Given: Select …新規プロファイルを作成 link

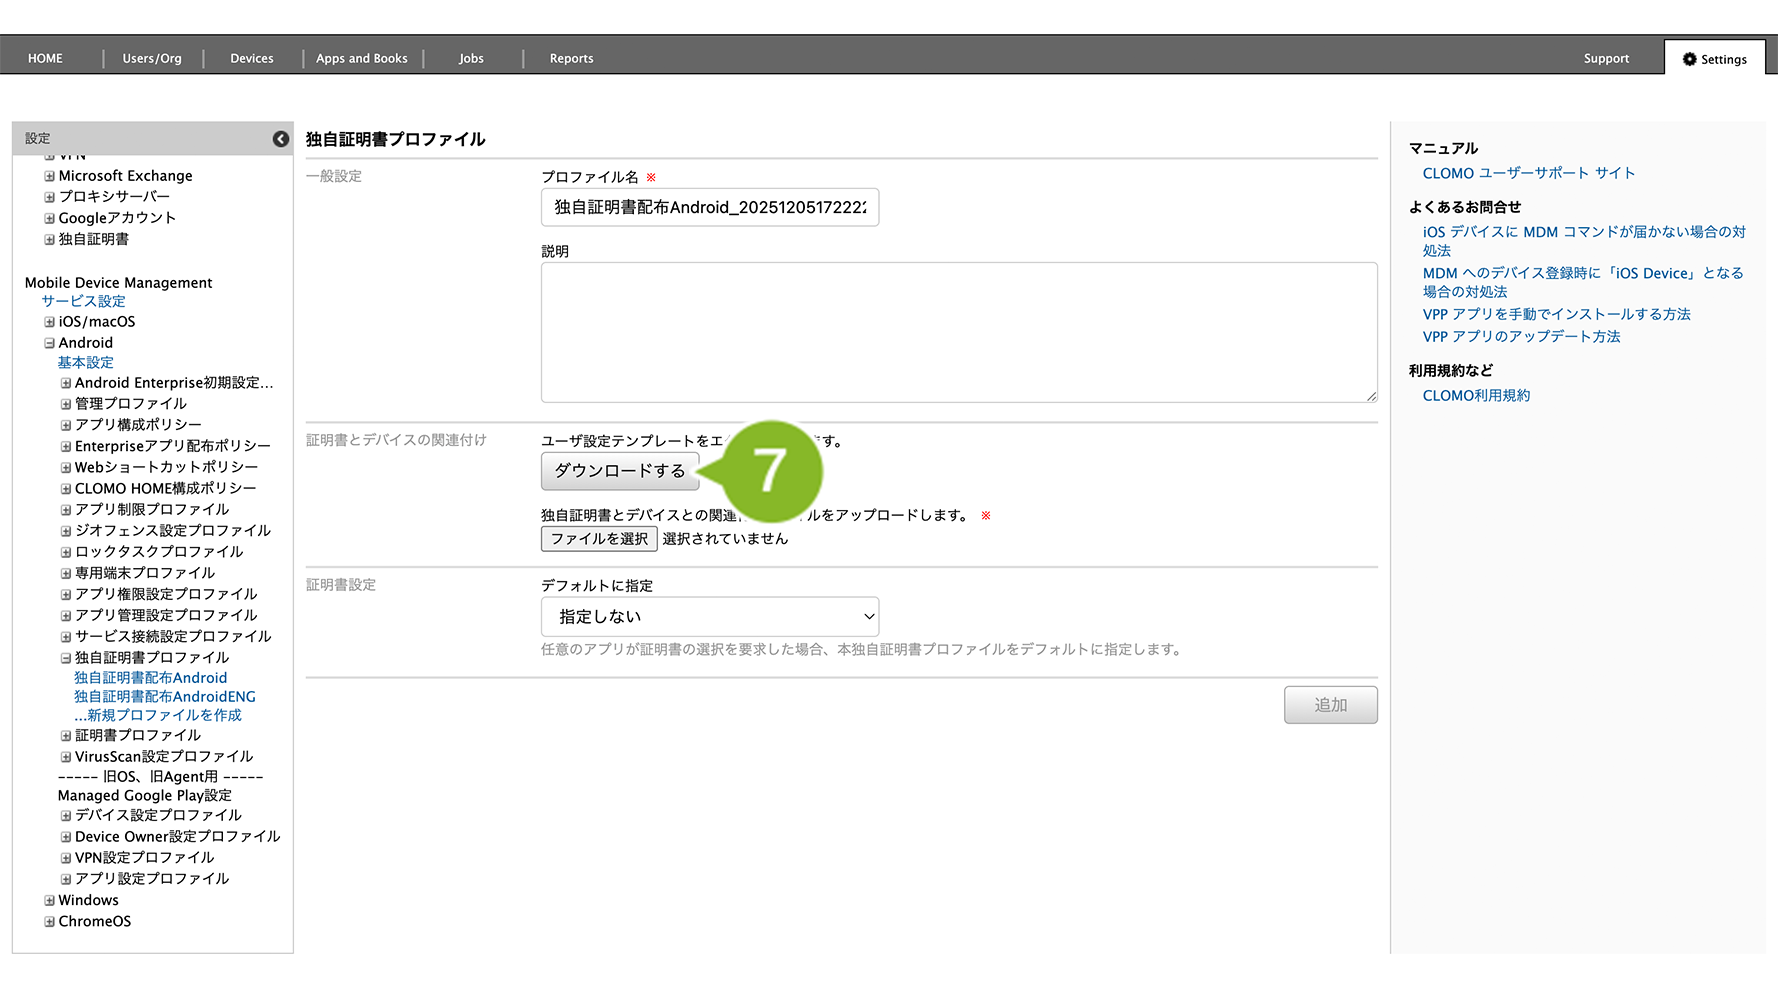Looking at the screenshot, I should pos(158,716).
